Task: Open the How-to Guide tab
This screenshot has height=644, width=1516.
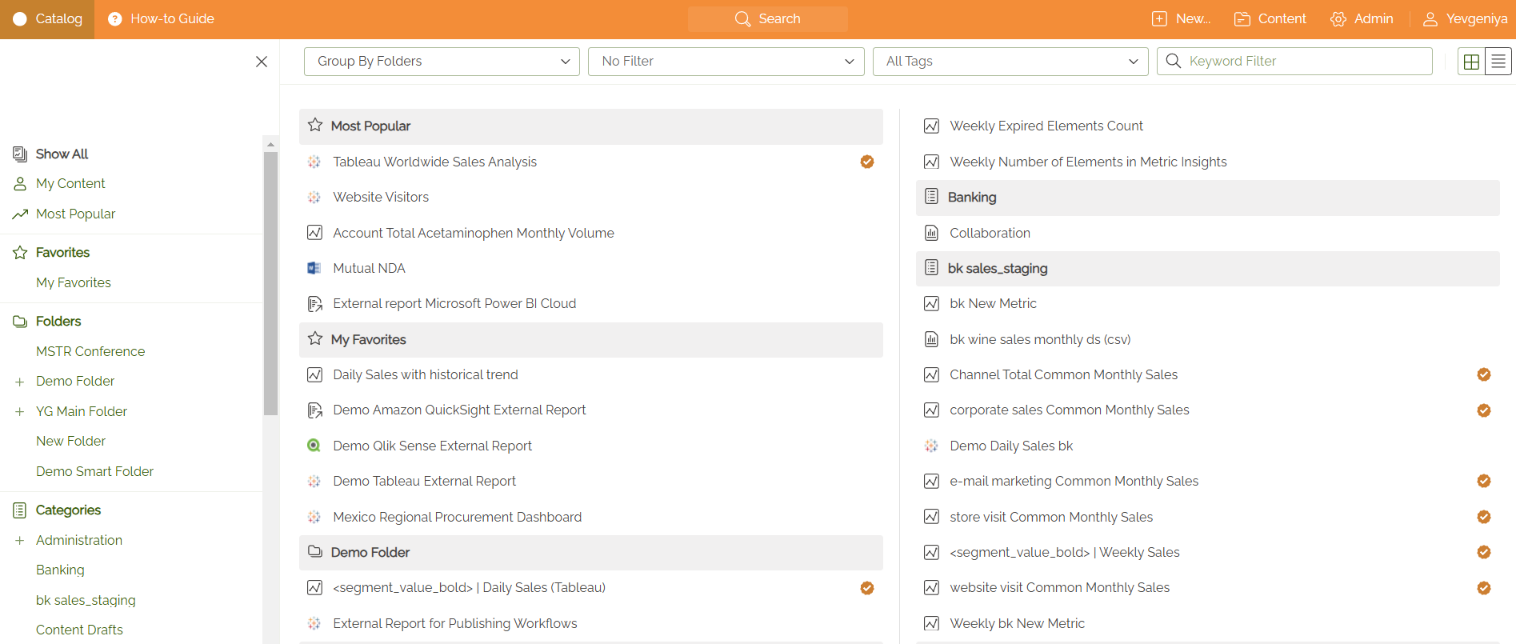Action: pos(161,19)
